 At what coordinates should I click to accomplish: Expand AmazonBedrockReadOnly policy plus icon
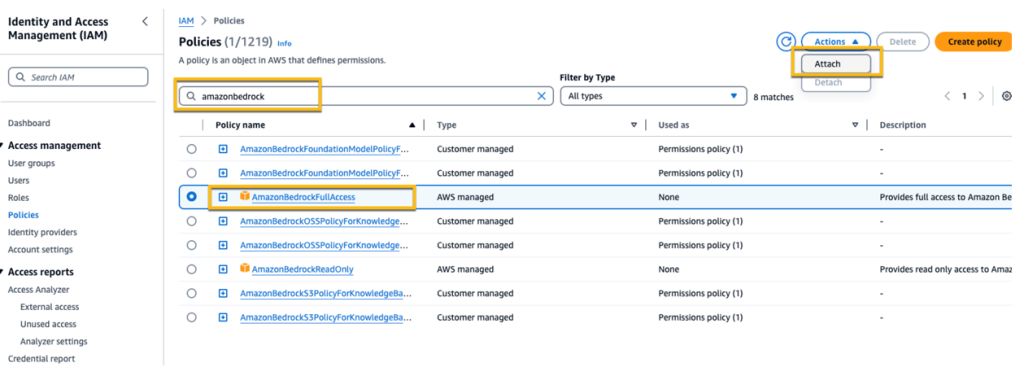223,269
